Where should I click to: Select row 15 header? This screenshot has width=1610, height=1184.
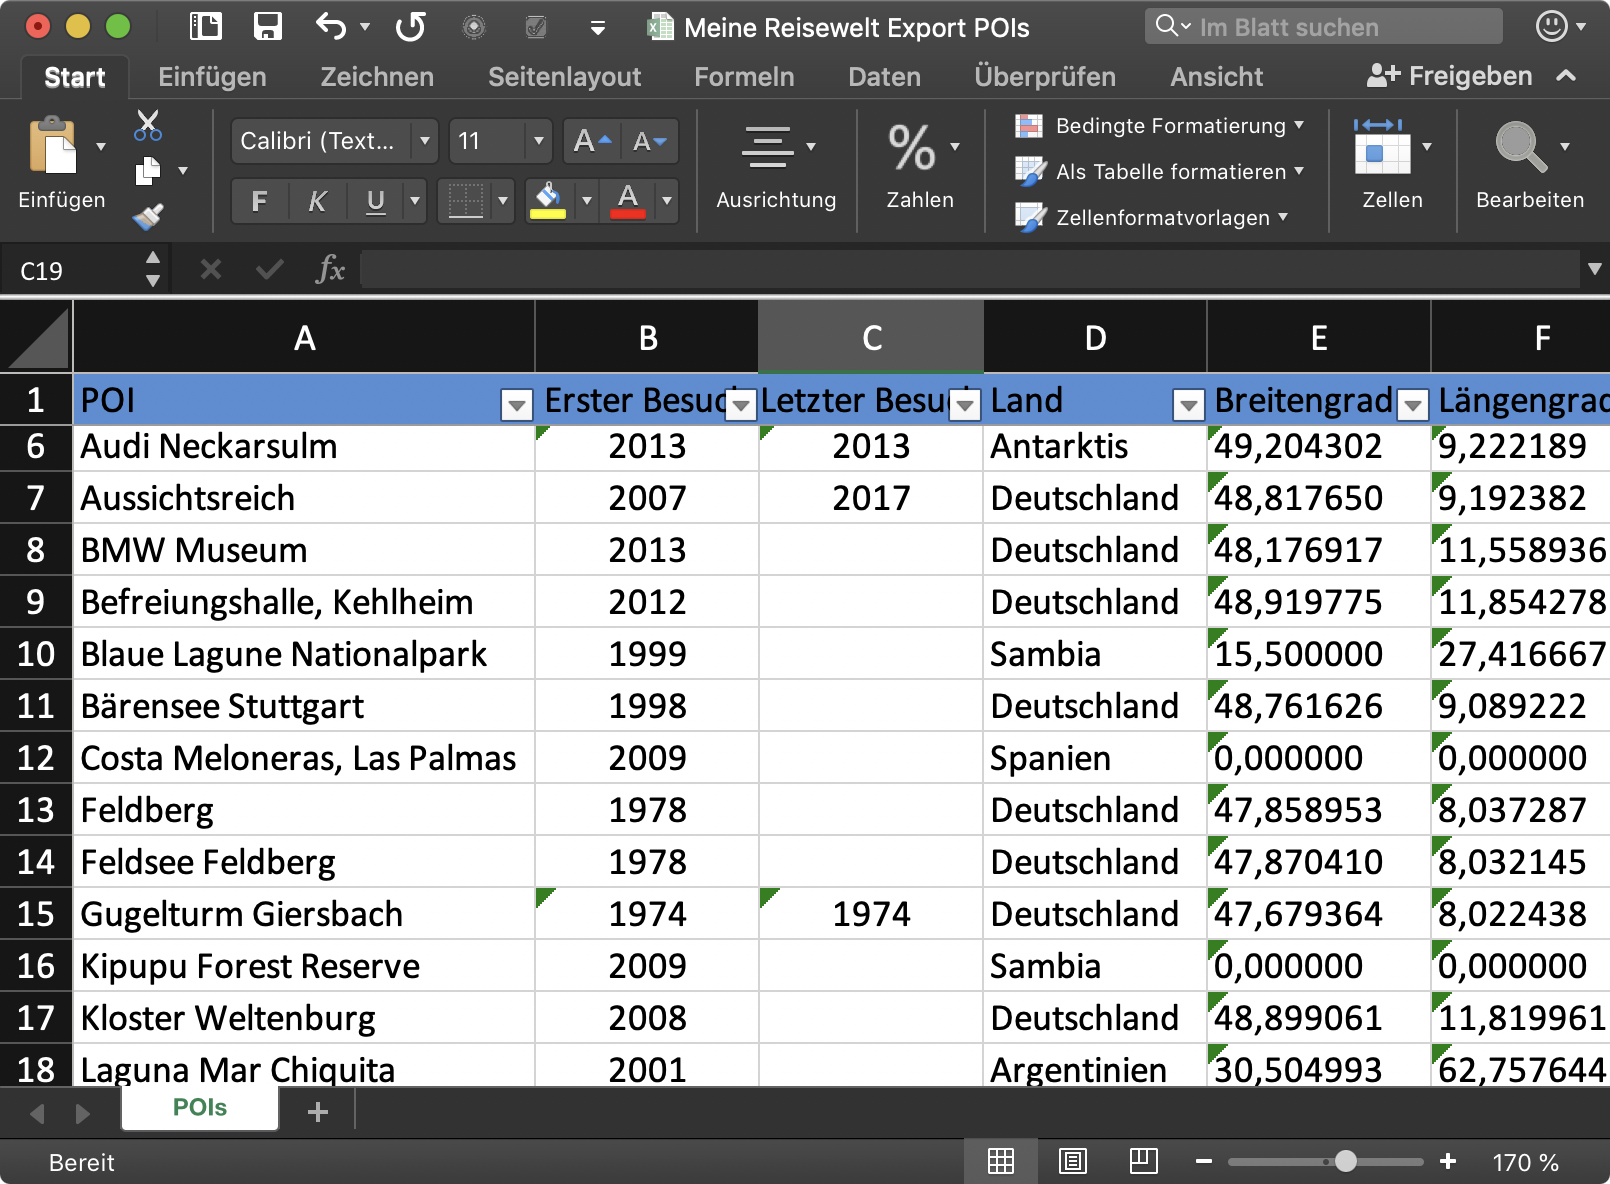[36, 914]
